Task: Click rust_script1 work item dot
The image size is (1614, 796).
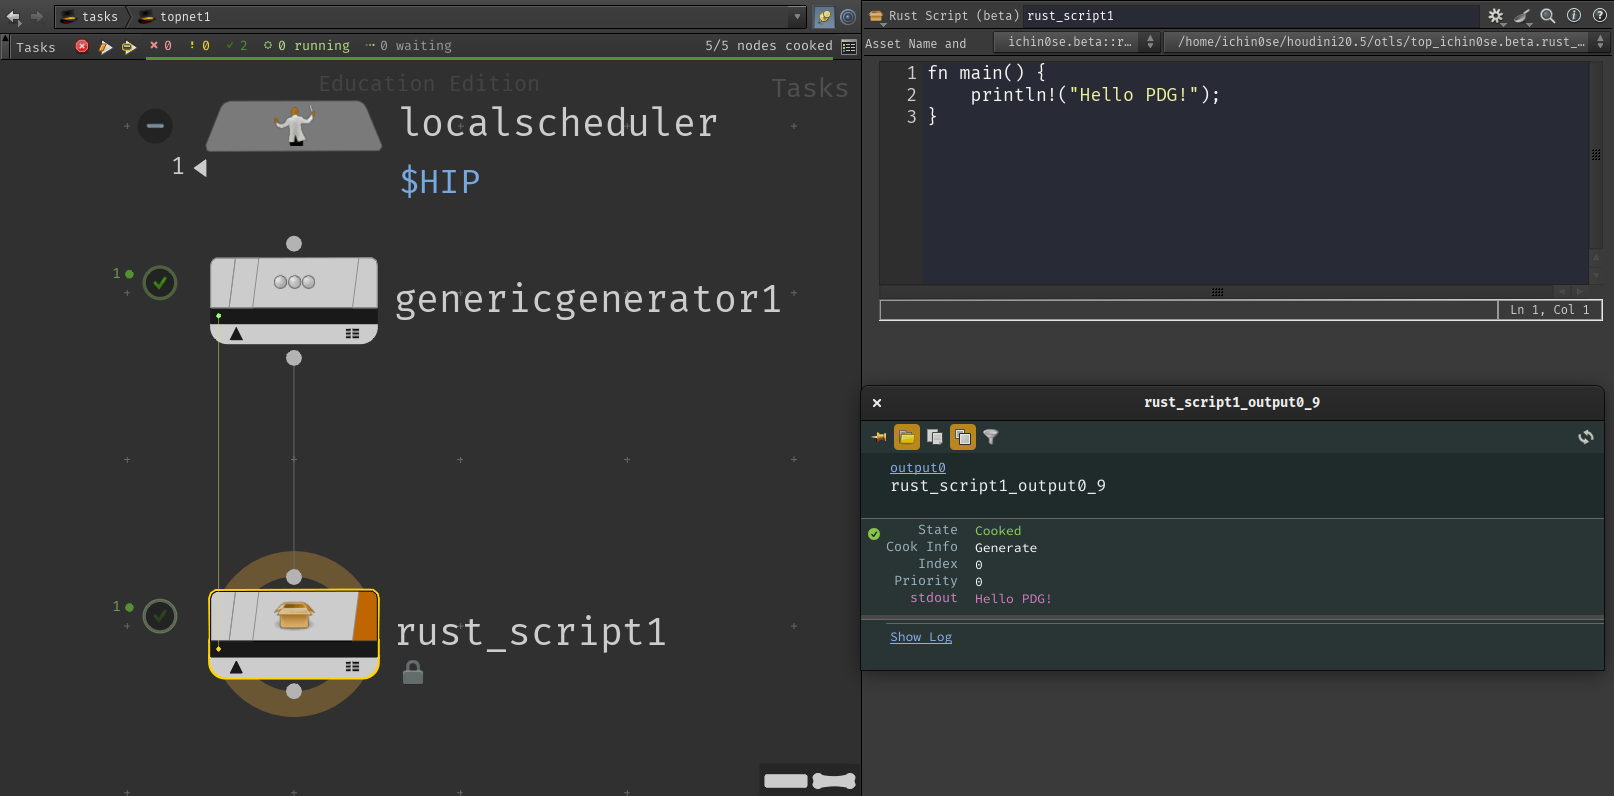Action: (218, 649)
